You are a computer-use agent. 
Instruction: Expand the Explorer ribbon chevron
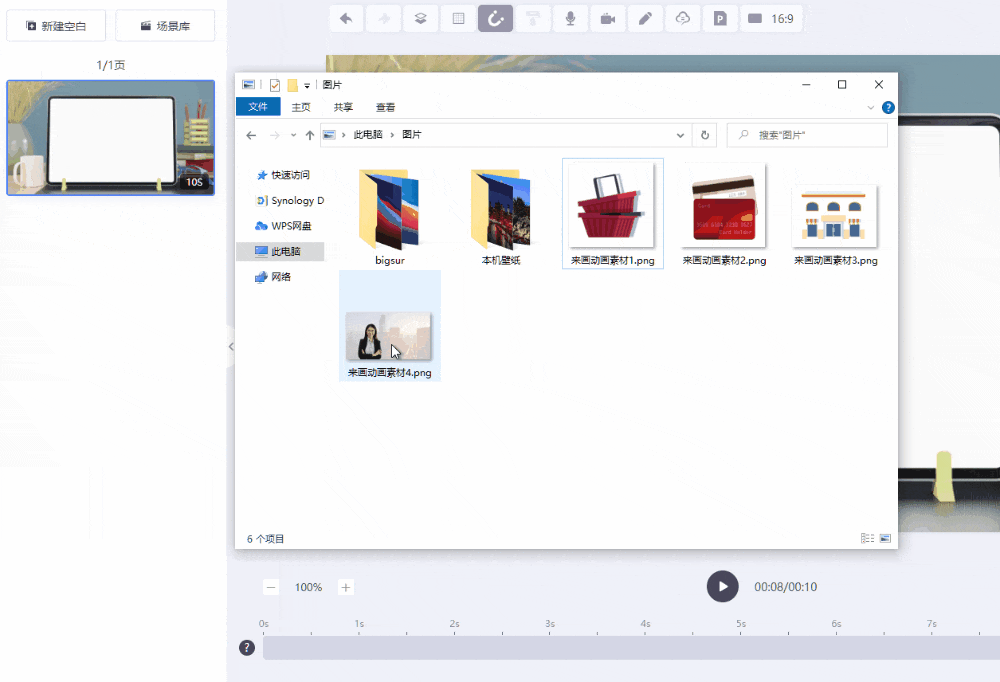[x=870, y=107]
